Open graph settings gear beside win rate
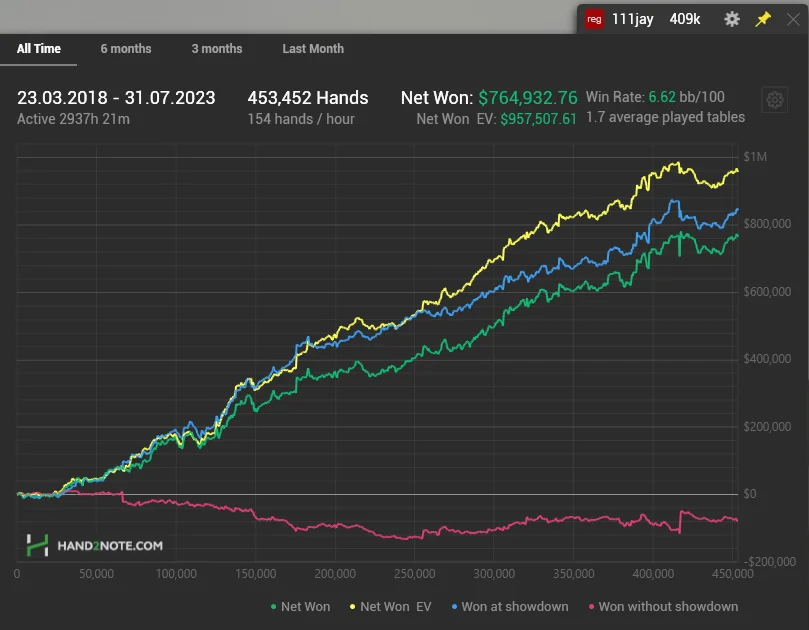This screenshot has width=809, height=630. (x=774, y=100)
